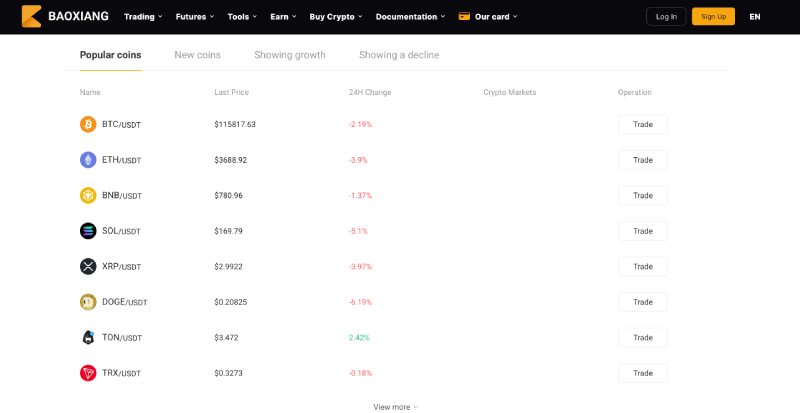This screenshot has width=800, height=413.
Task: Click the BNB coin icon
Action: click(88, 196)
